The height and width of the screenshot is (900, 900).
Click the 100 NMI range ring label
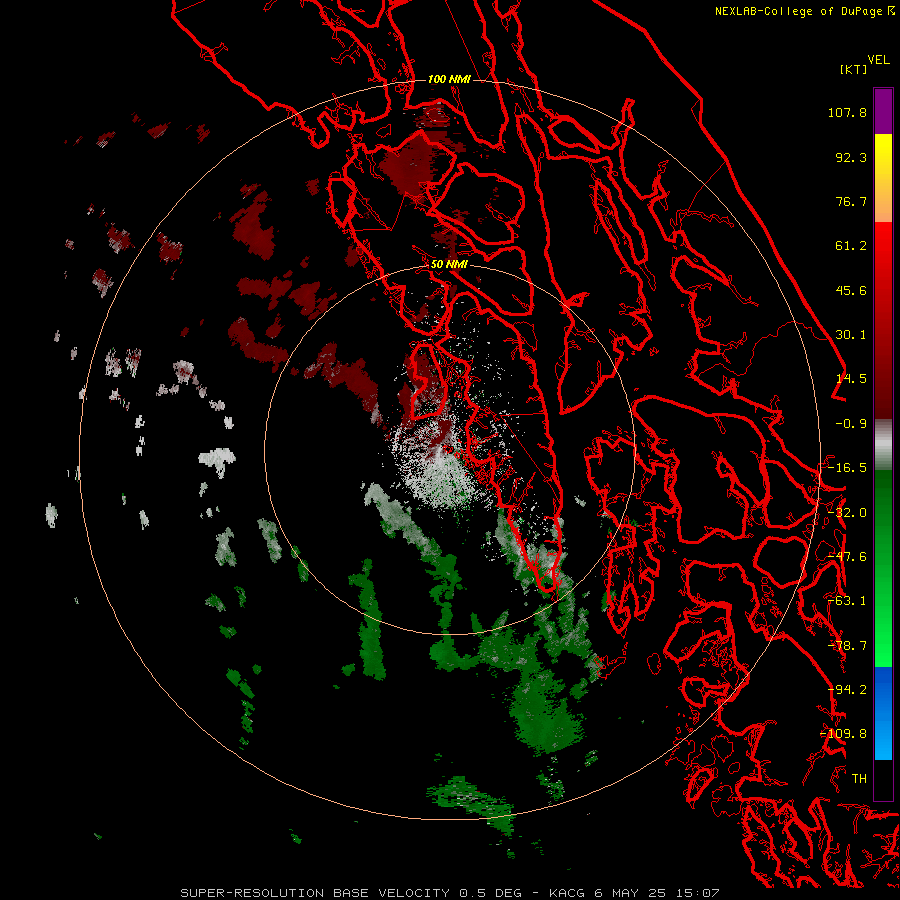pos(449,79)
